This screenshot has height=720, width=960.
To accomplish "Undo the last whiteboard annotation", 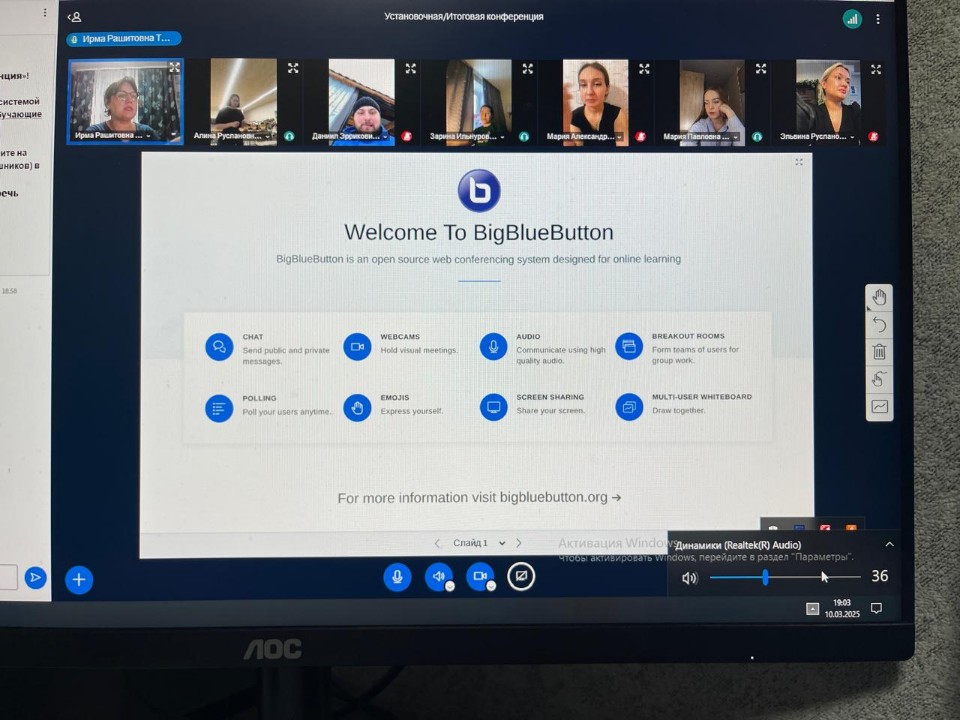I will (x=879, y=325).
